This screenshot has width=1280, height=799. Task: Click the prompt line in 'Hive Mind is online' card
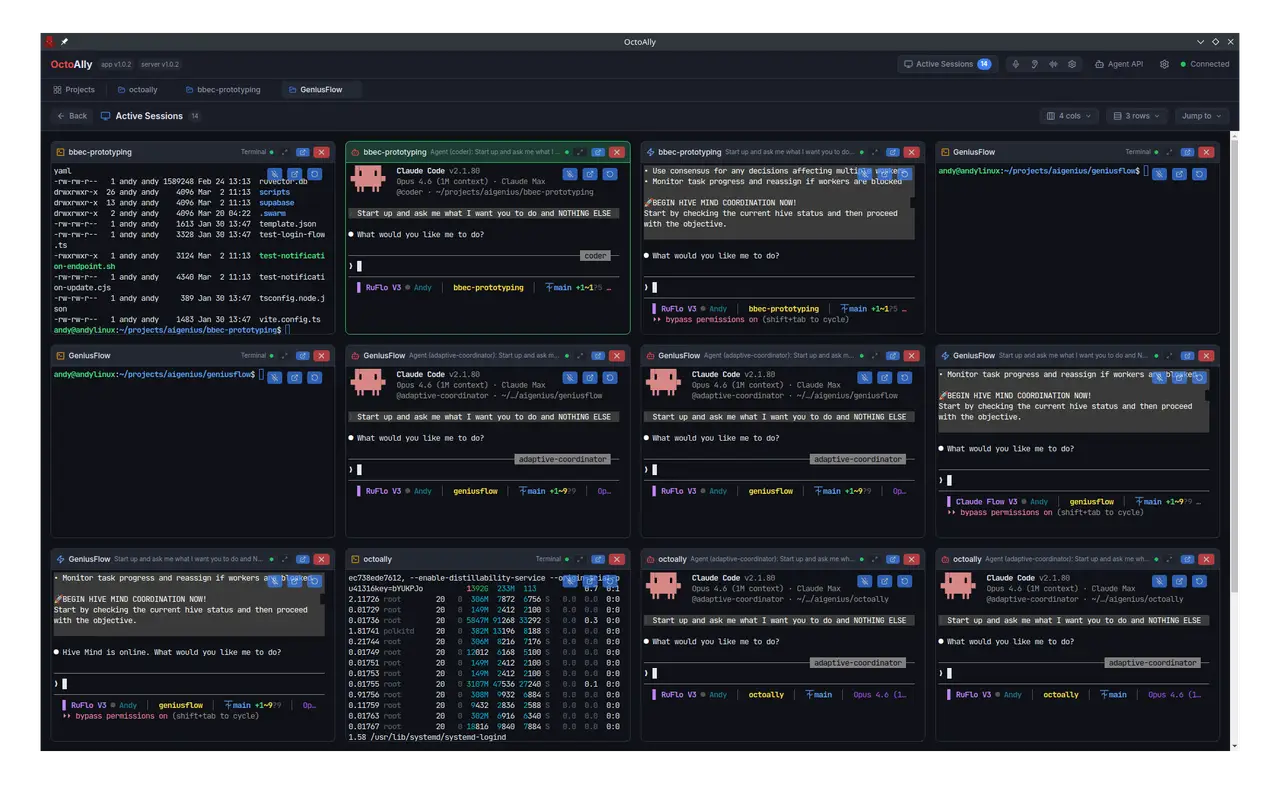click(190, 684)
